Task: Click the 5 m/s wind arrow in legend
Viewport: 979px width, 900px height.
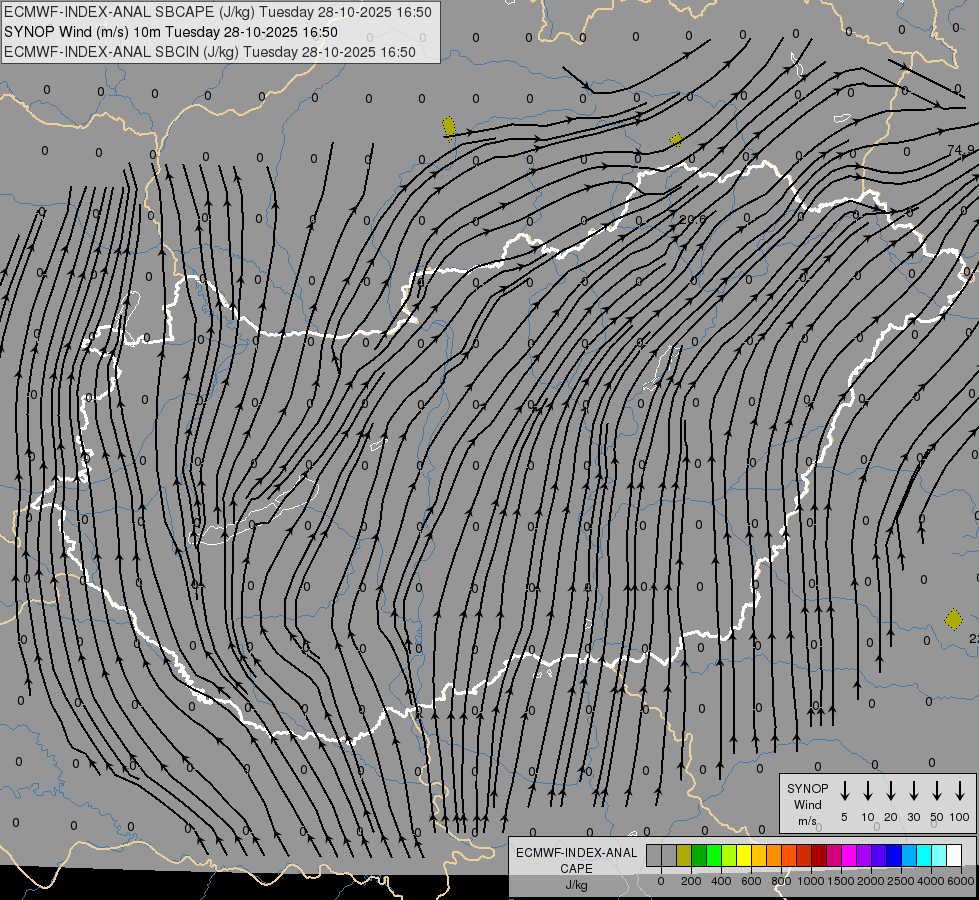Action: [x=844, y=791]
